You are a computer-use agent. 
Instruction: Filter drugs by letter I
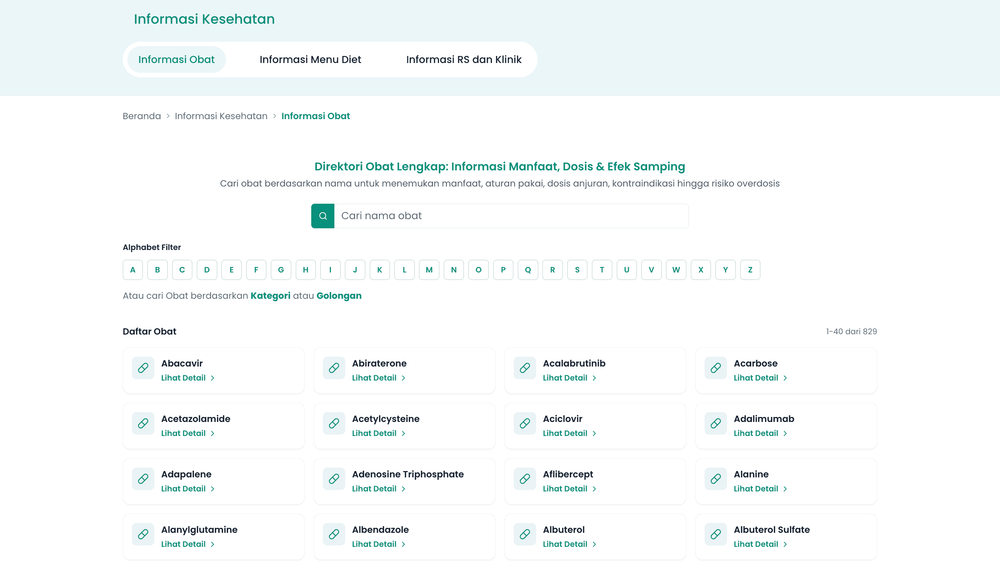tap(330, 270)
